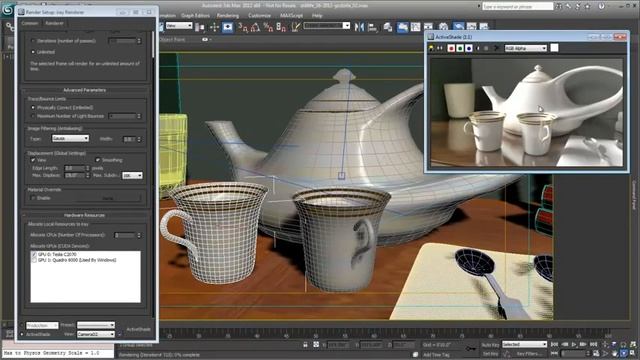Open the RGB Alpha channel dropdown

526,48
